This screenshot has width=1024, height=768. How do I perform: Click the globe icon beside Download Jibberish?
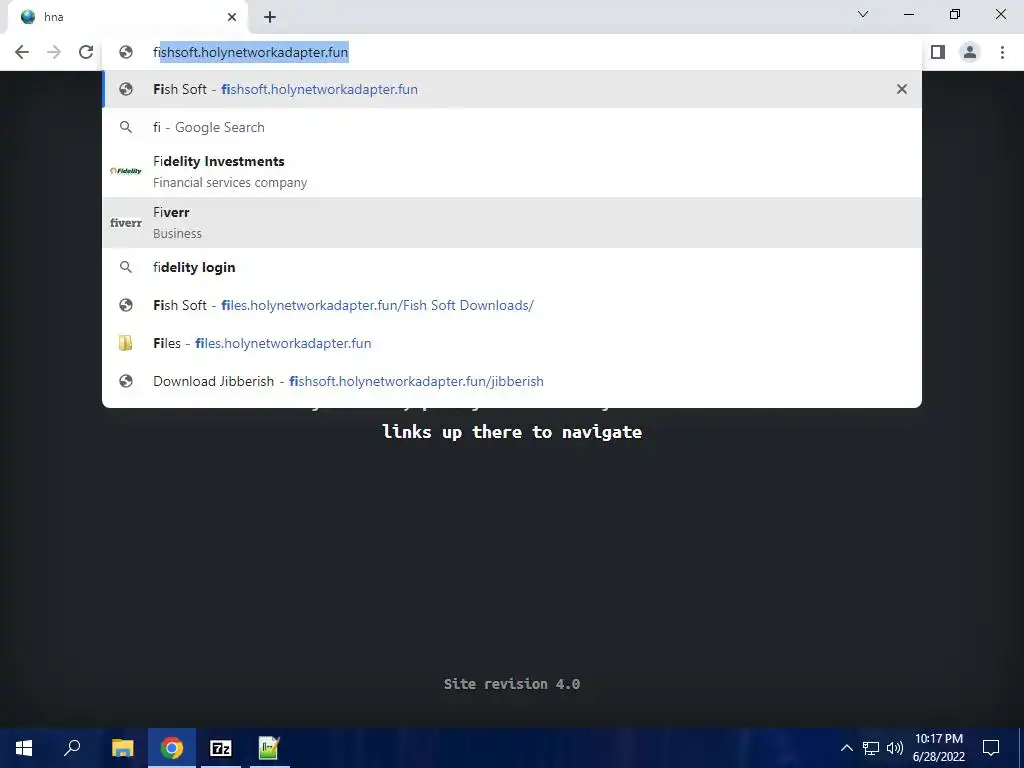(126, 381)
